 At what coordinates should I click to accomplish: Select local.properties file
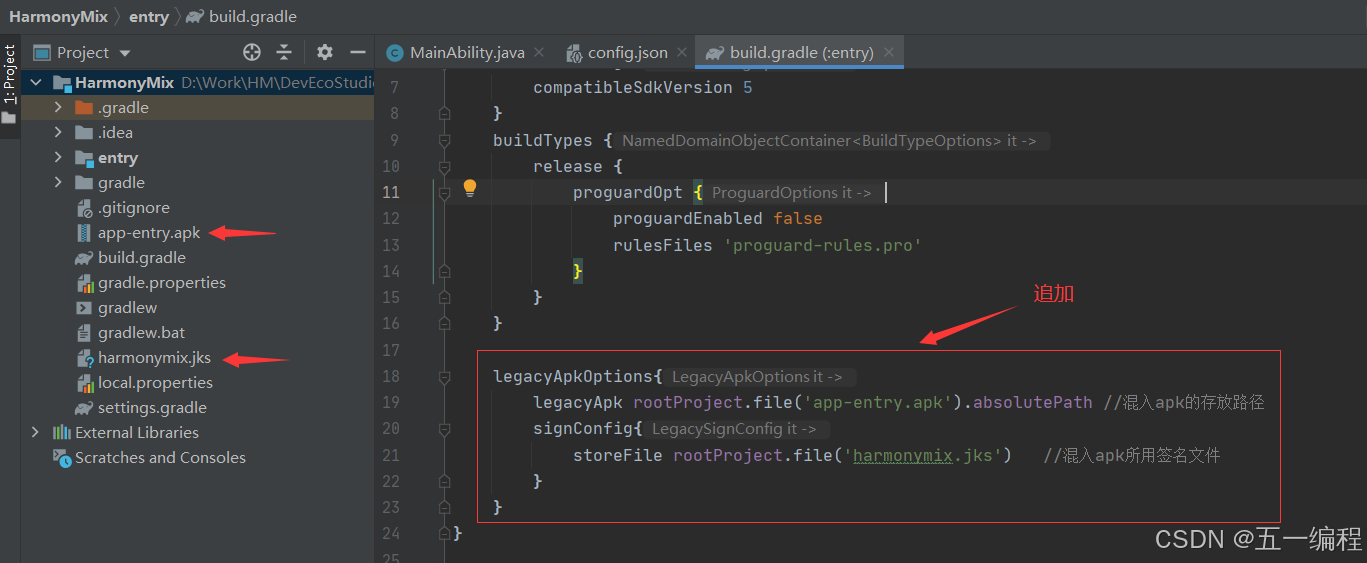pos(155,382)
